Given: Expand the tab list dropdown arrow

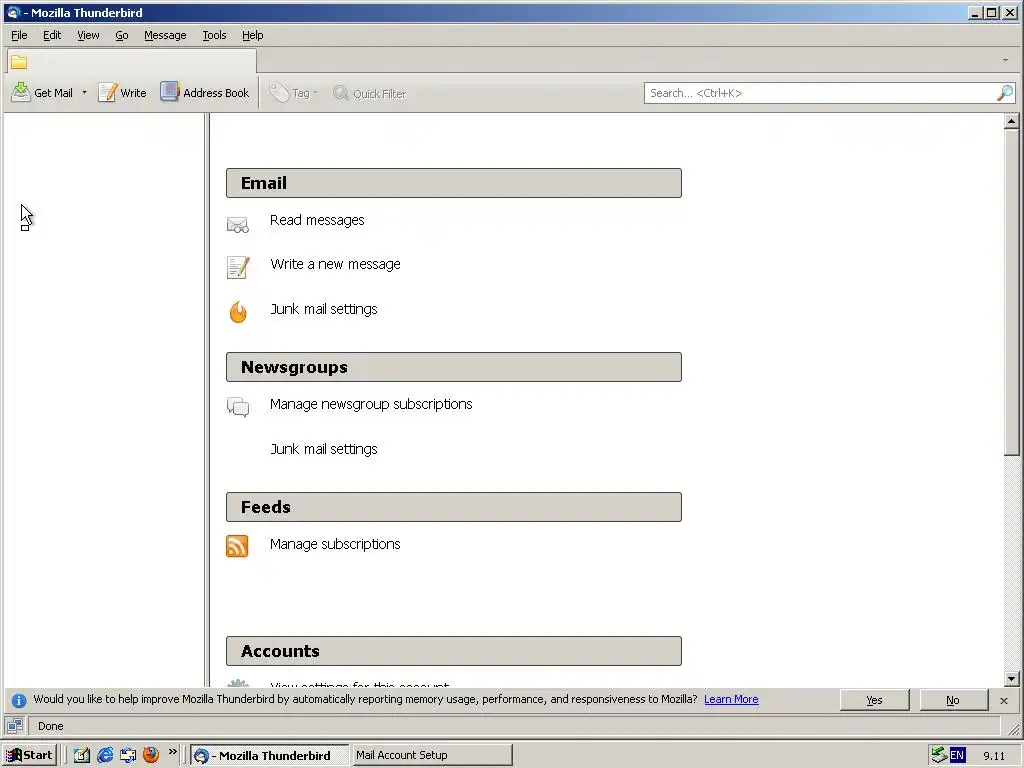Looking at the screenshot, I should coord(1005,60).
